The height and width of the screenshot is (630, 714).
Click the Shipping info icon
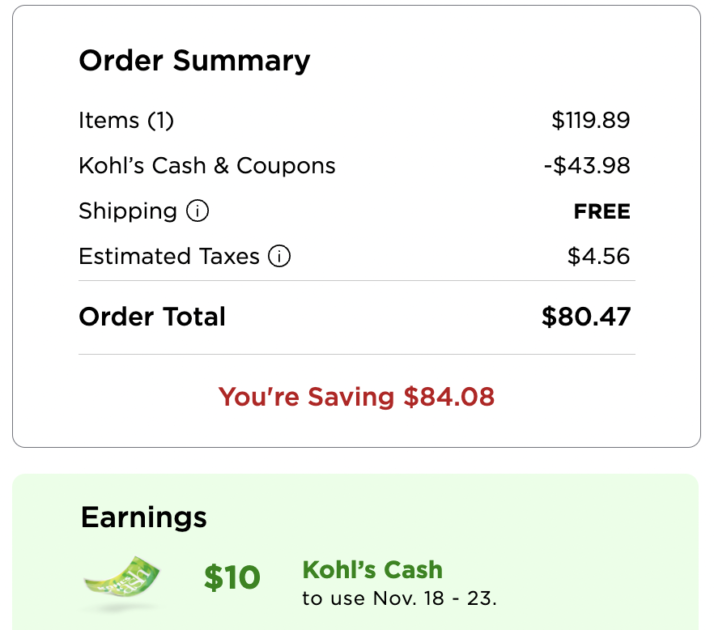click(x=198, y=211)
